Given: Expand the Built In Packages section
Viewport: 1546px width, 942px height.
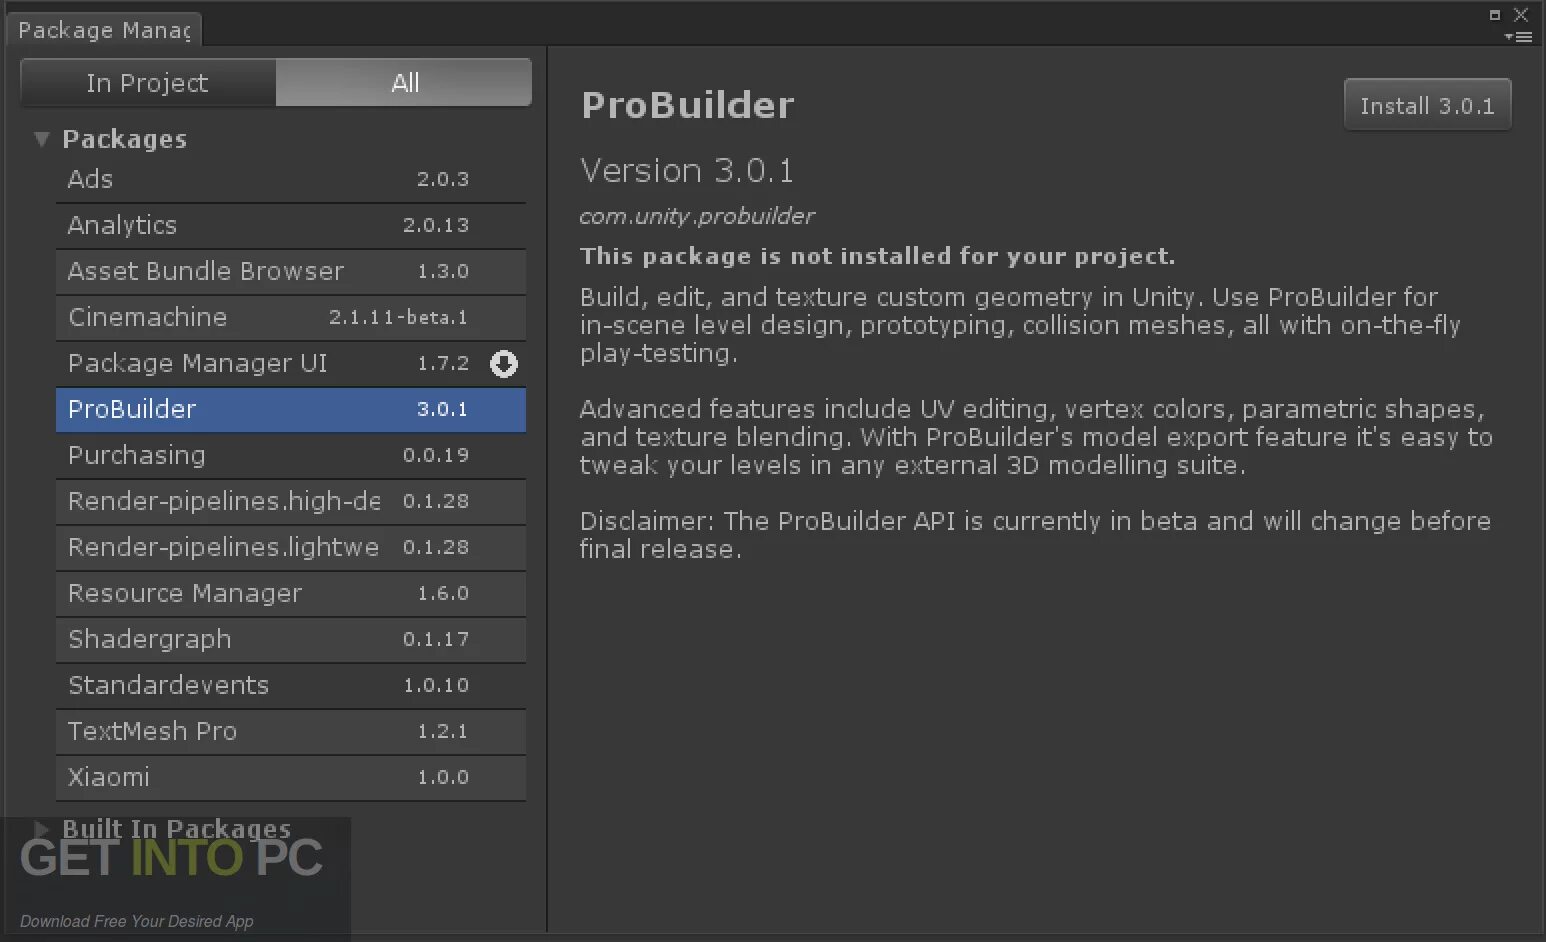Looking at the screenshot, I should (41, 828).
